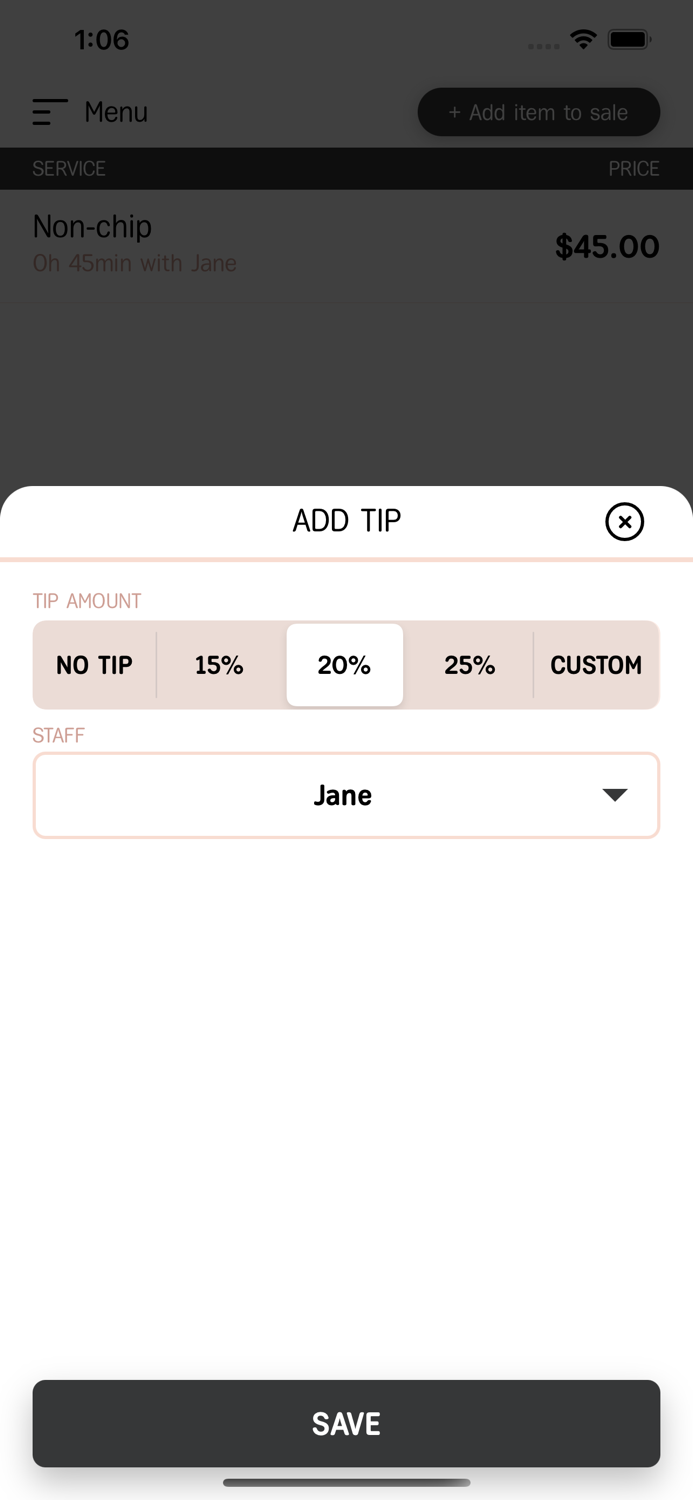Tap the battery status icon
The height and width of the screenshot is (1500, 693).
[629, 40]
